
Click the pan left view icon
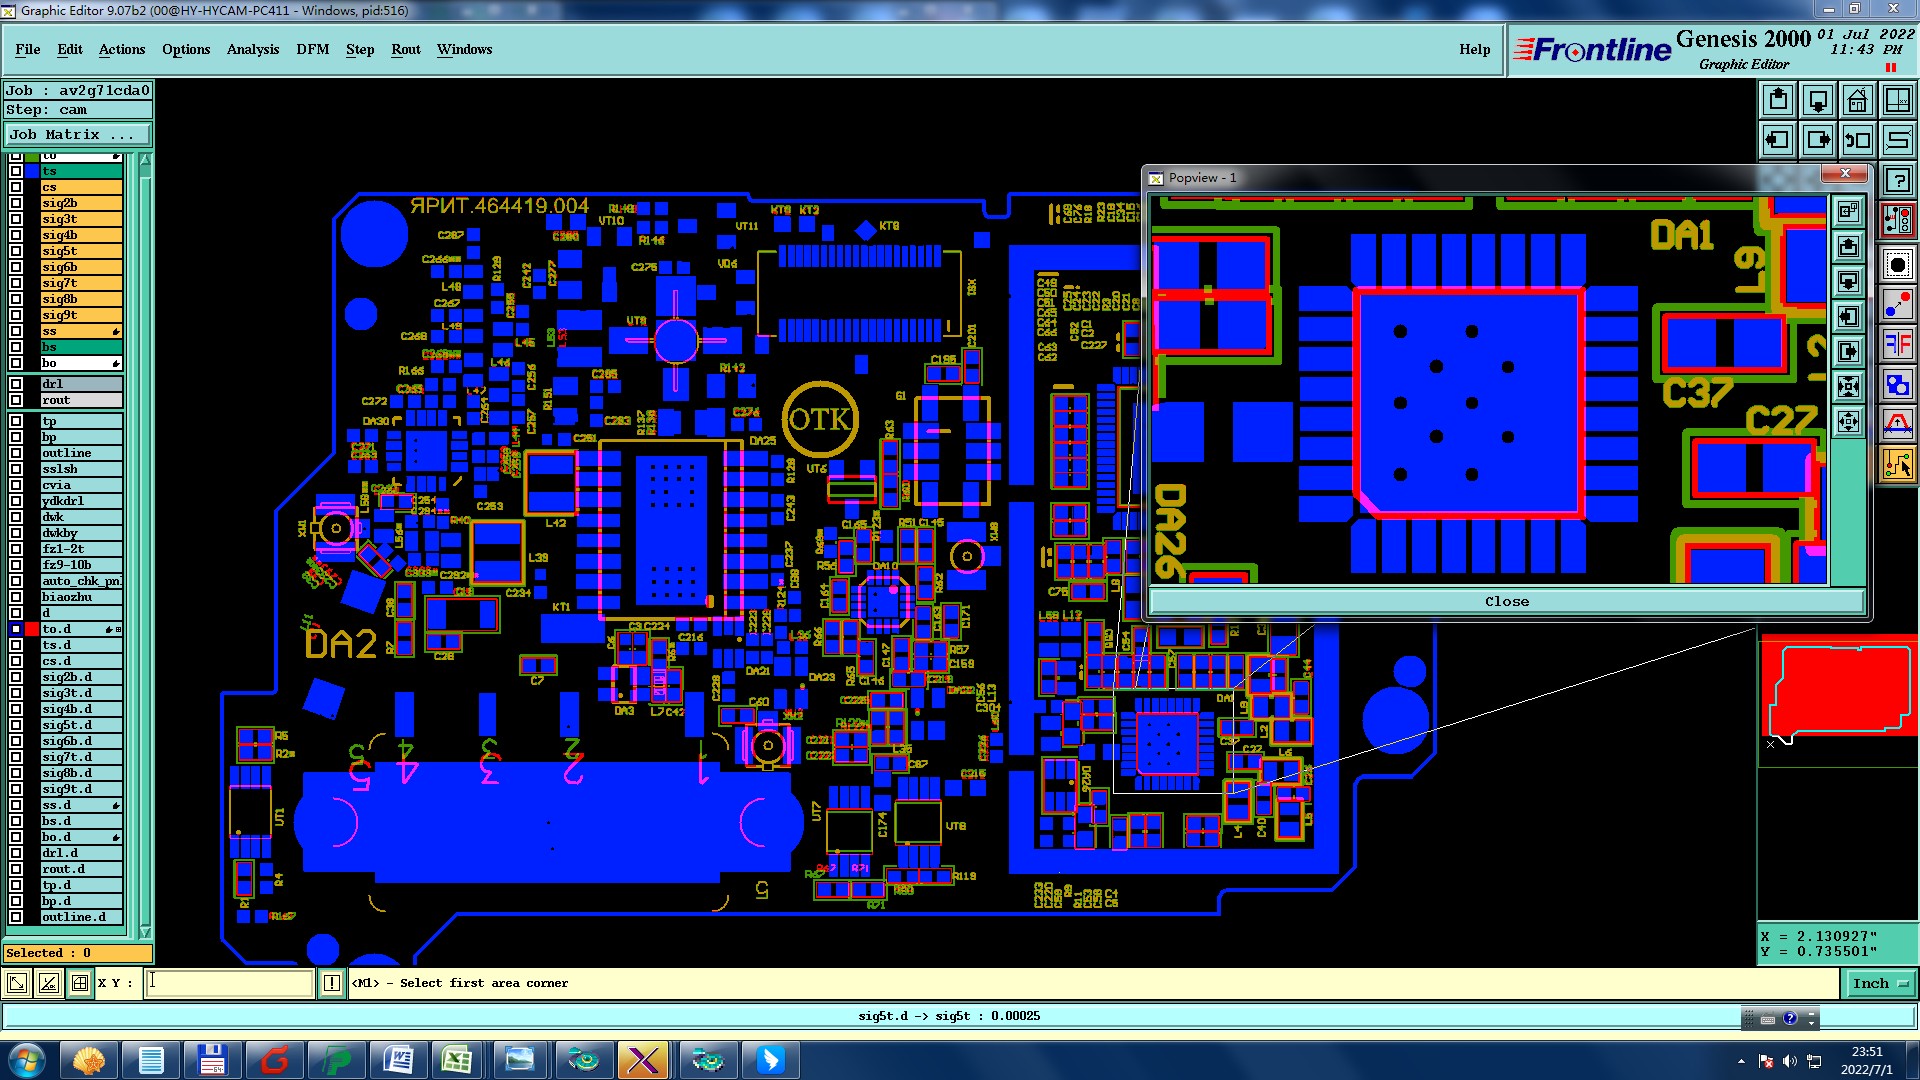[1778, 140]
